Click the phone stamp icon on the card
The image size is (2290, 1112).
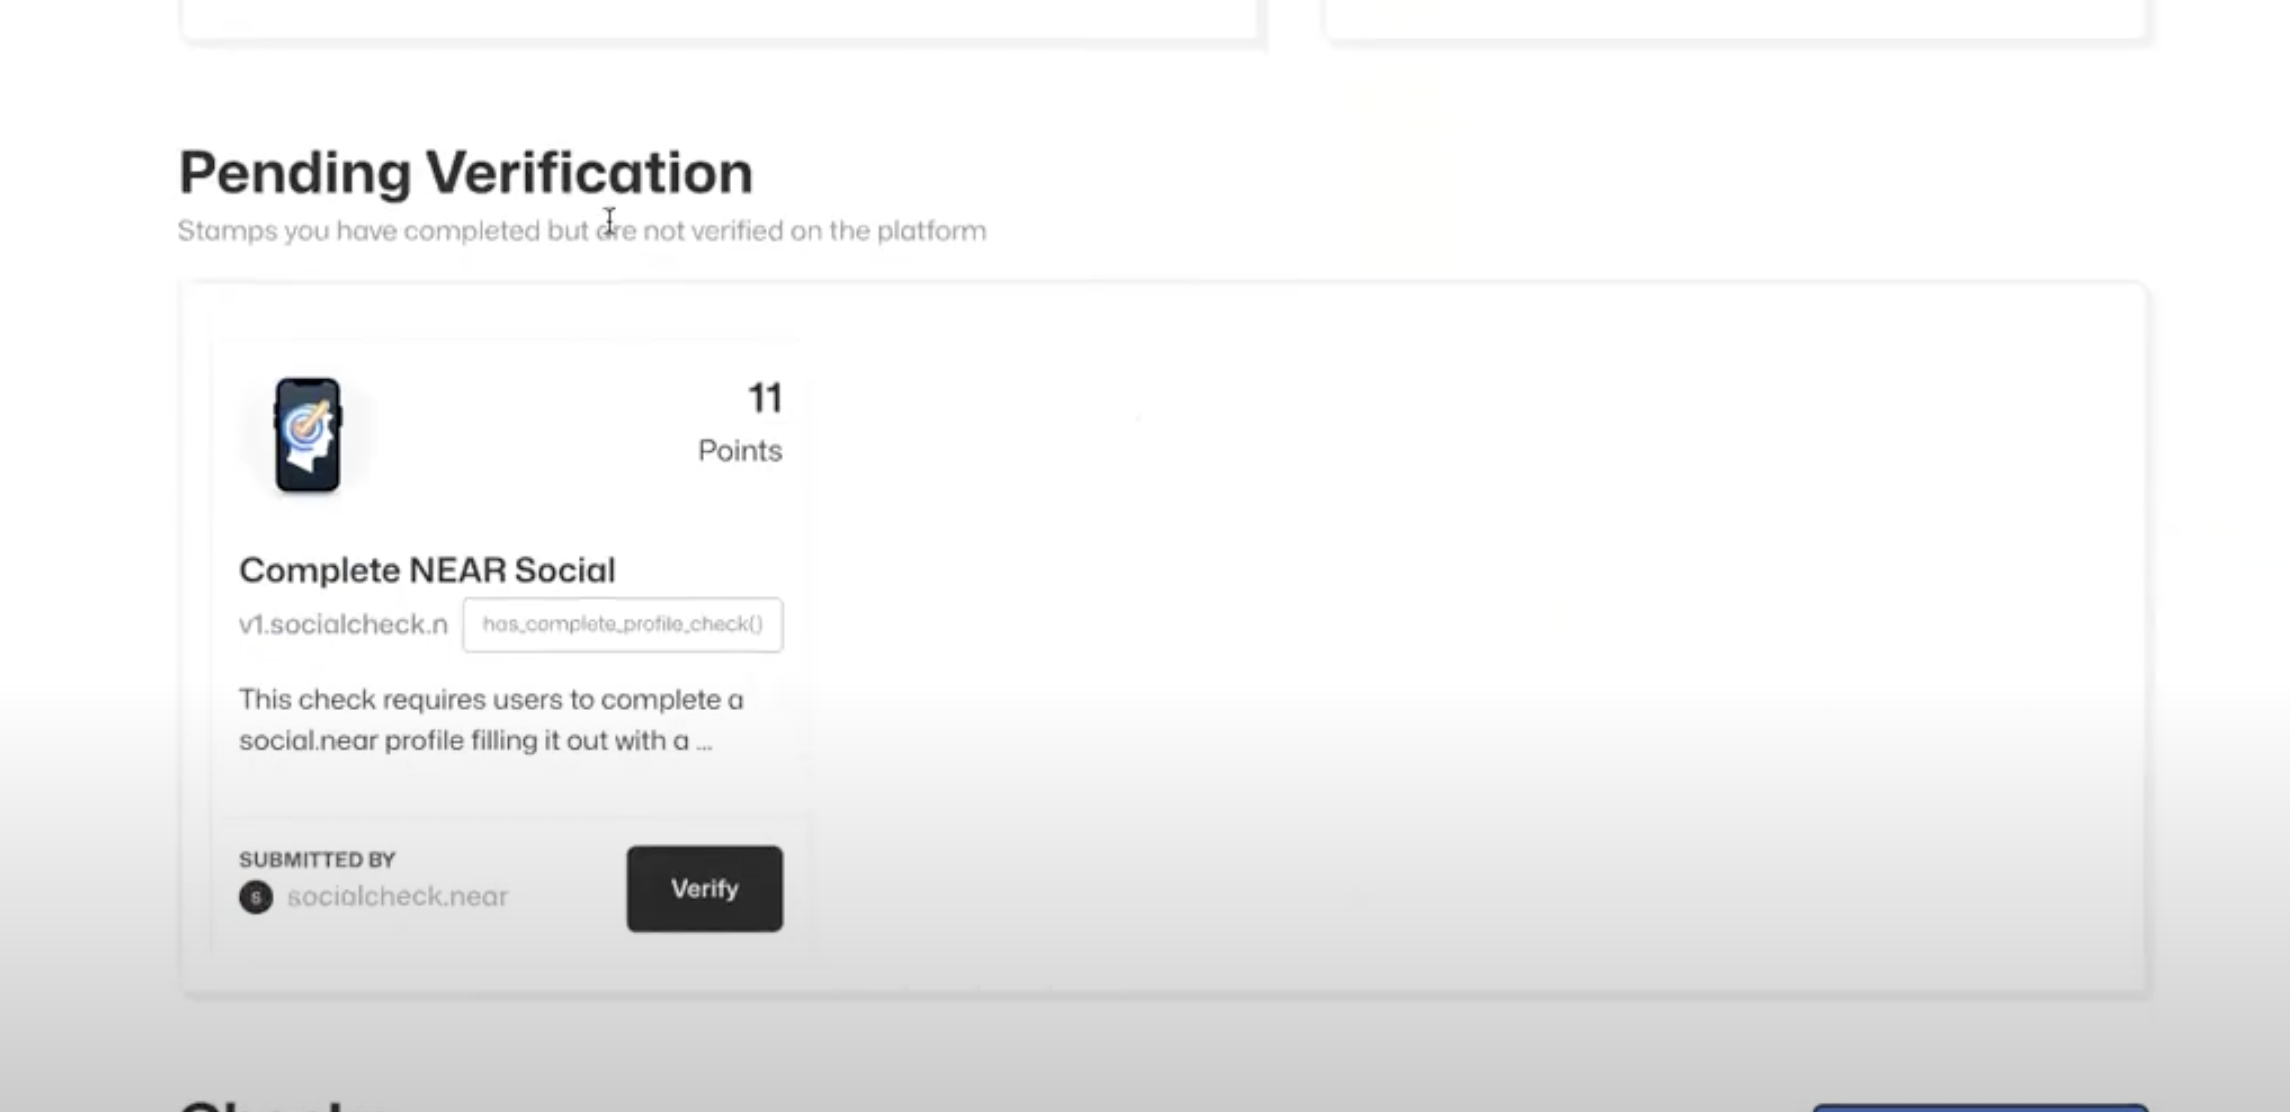[x=308, y=435]
